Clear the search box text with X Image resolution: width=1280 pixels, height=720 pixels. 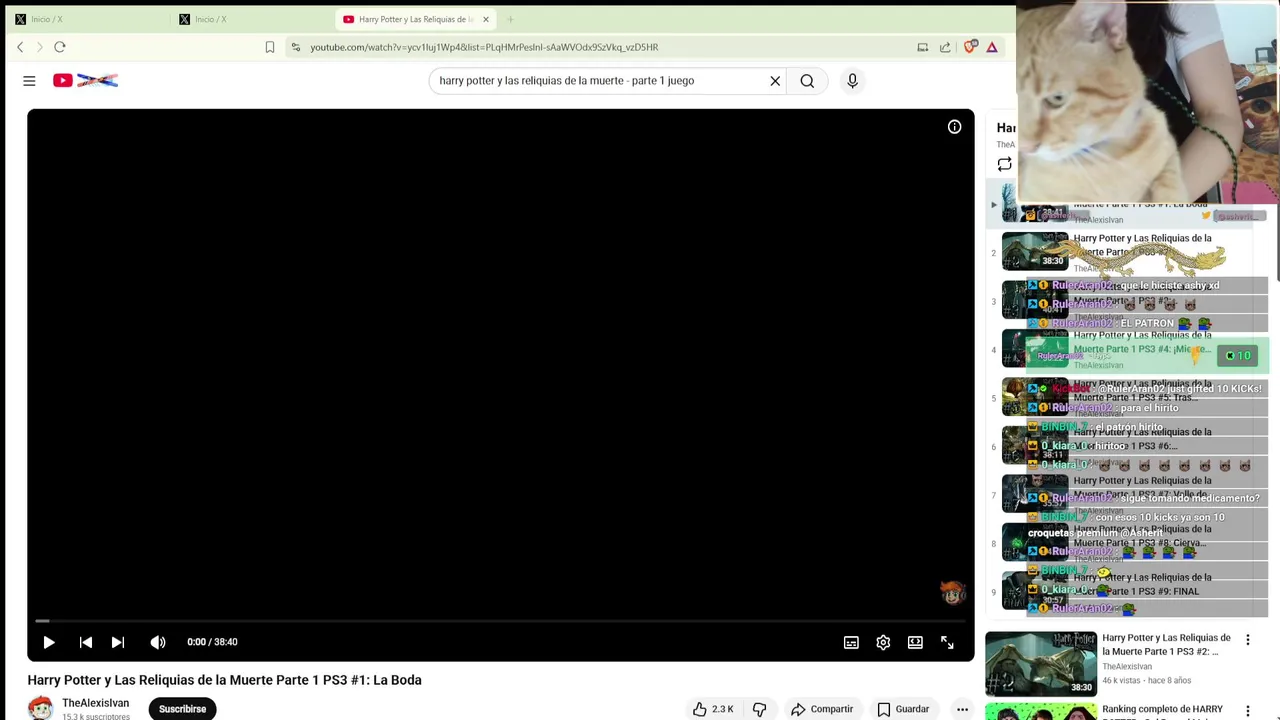[775, 81]
